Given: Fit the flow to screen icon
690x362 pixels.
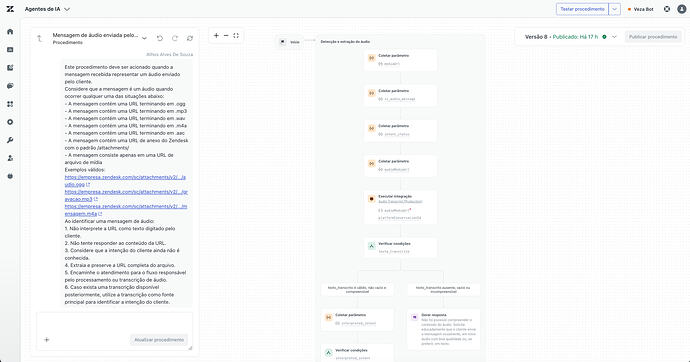Looking at the screenshot, I should click(236, 36).
